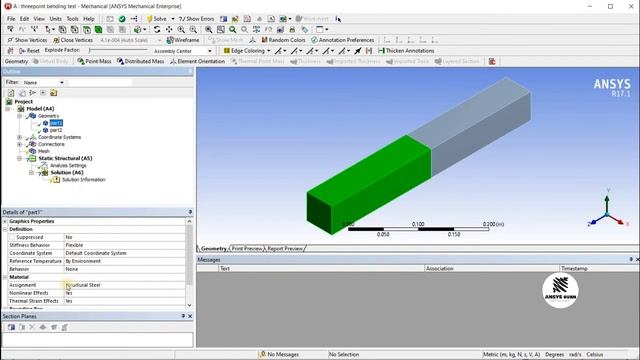Click Thicken Annotations button label
640x360 pixels.
(x=410, y=51)
